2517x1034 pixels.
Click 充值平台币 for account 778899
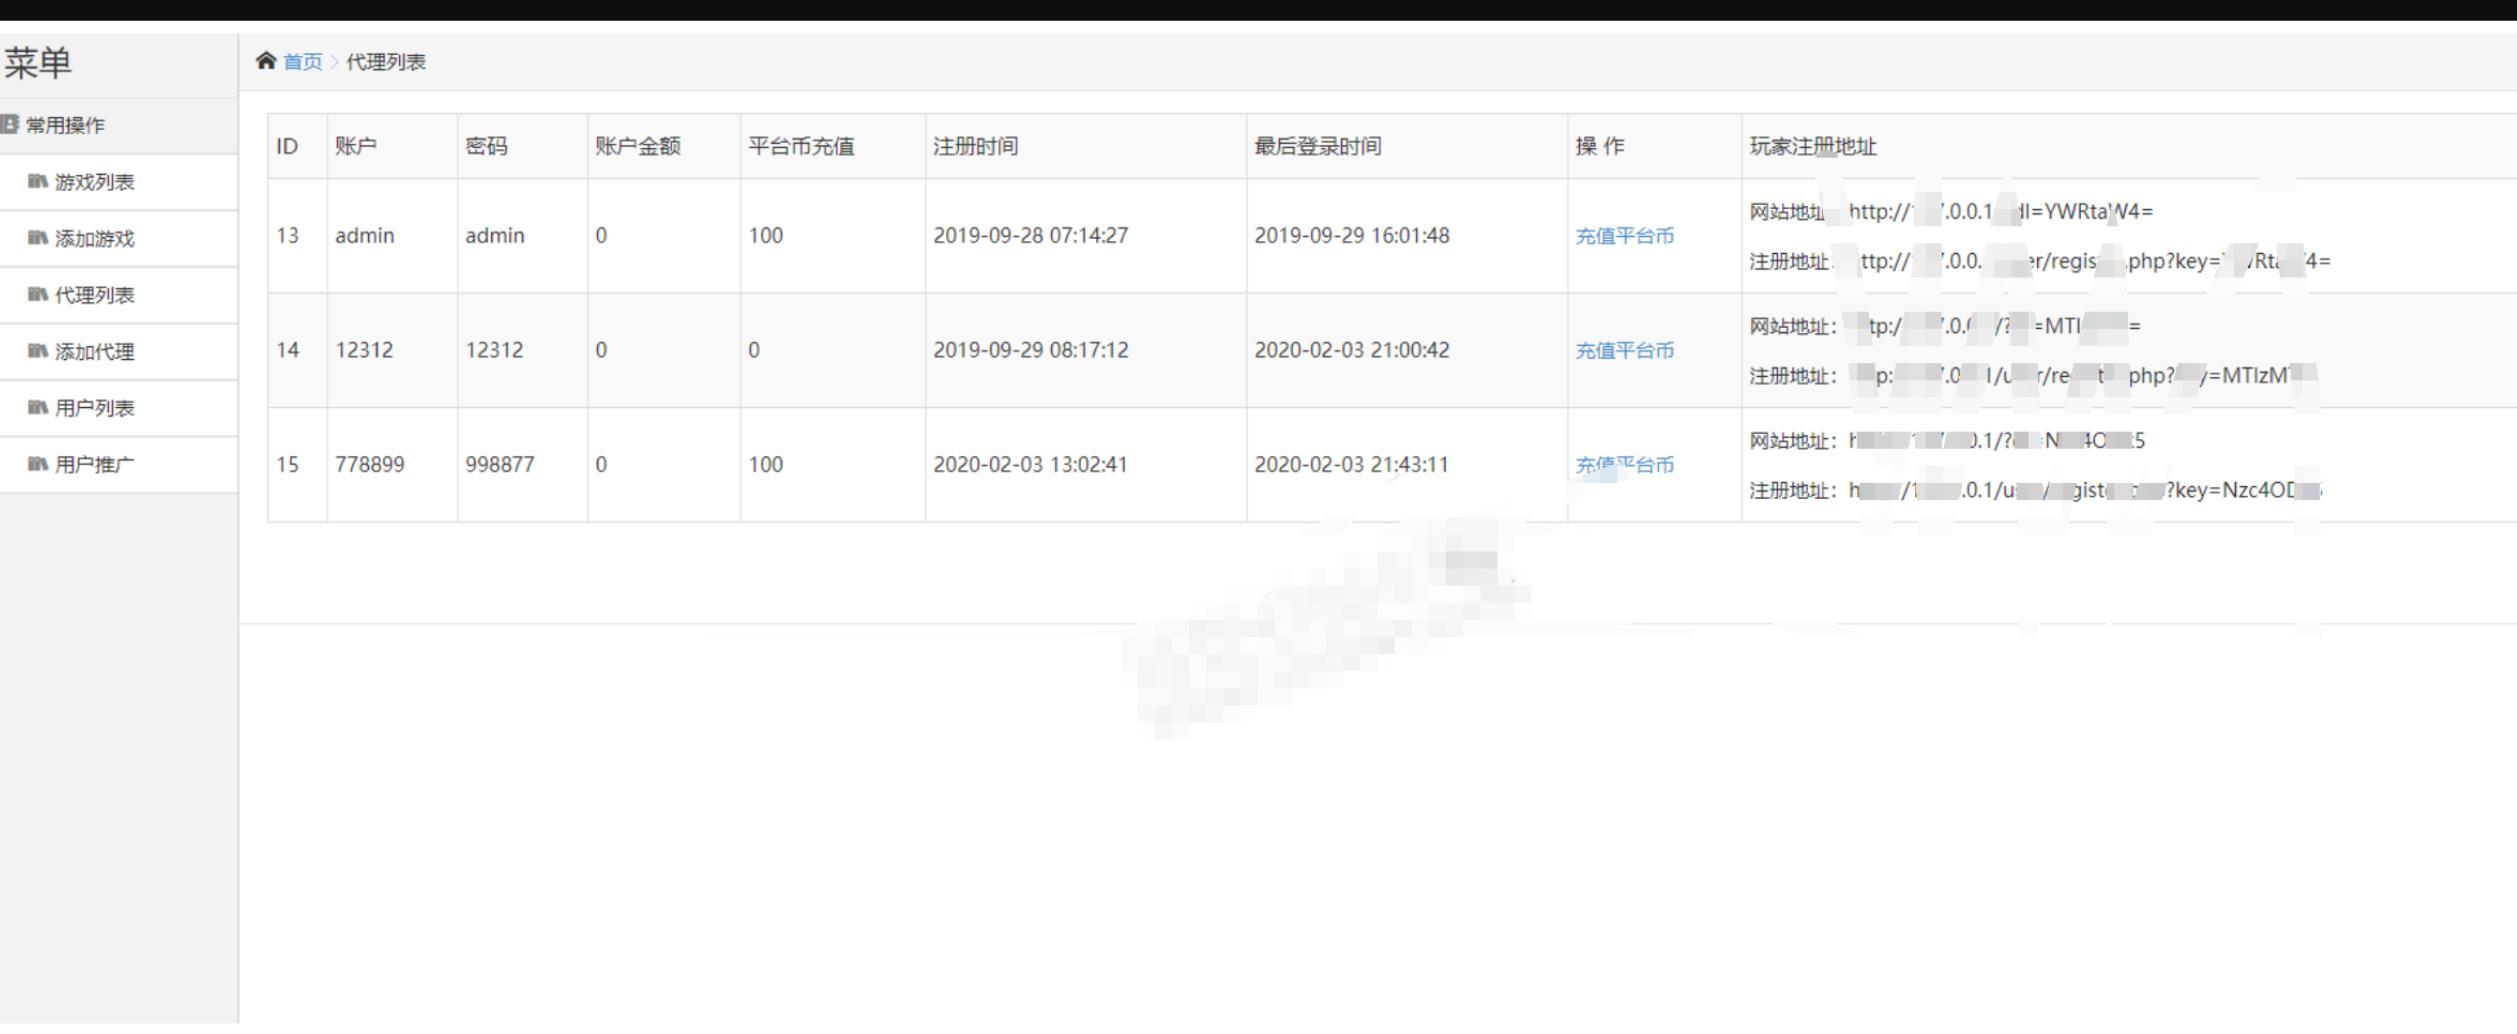pyautogui.click(x=1624, y=465)
